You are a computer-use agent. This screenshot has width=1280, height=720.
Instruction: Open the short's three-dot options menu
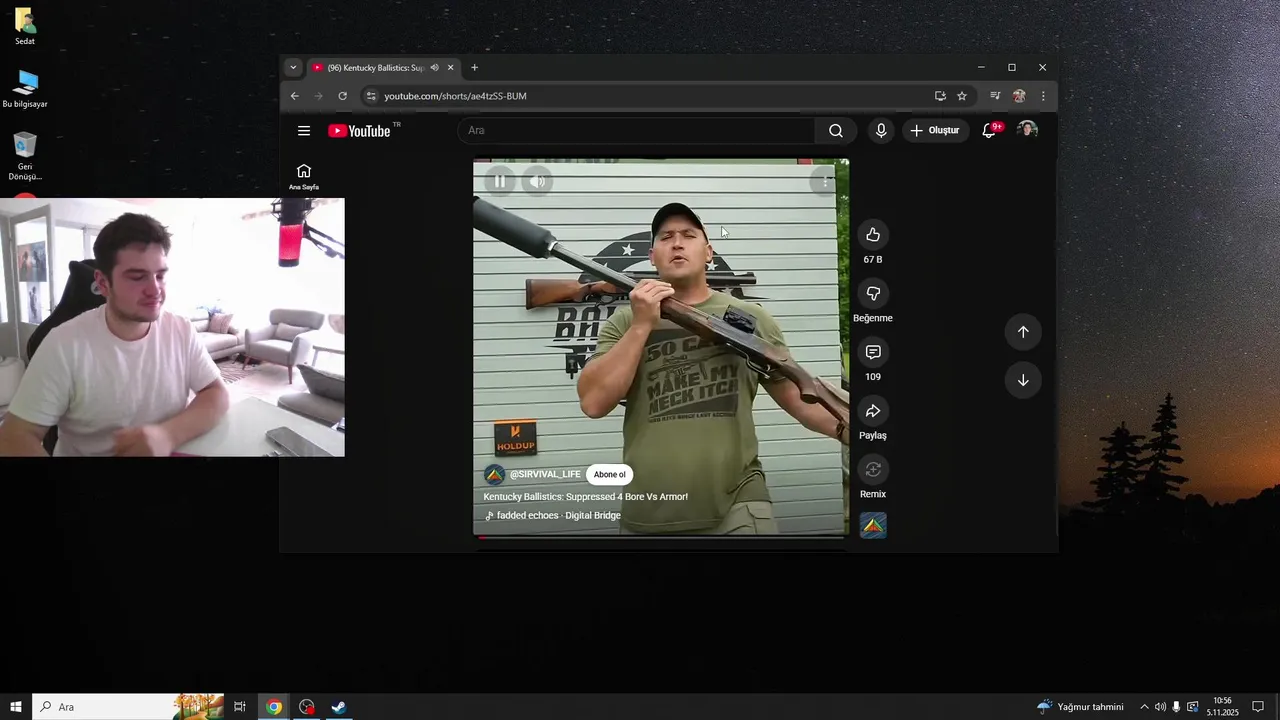(x=824, y=181)
